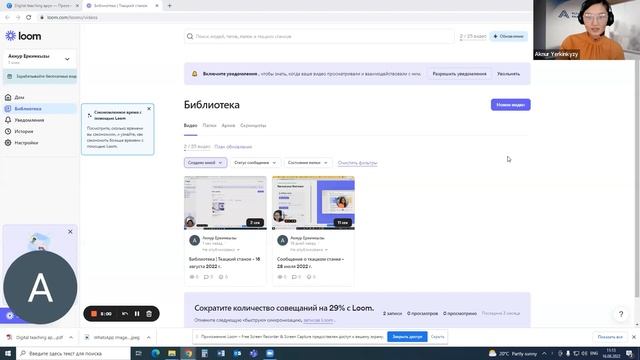This screenshot has width=640, height=360.
Task: Open the Создано мной filter dropdown
Action: pyautogui.click(x=205, y=162)
